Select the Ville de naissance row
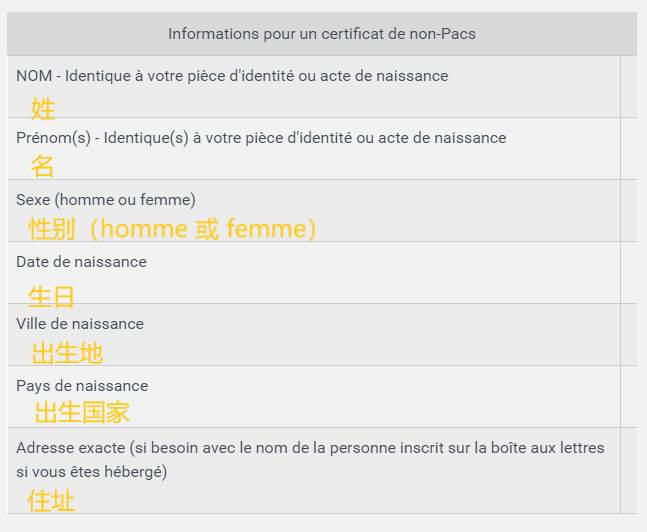 coord(314,335)
